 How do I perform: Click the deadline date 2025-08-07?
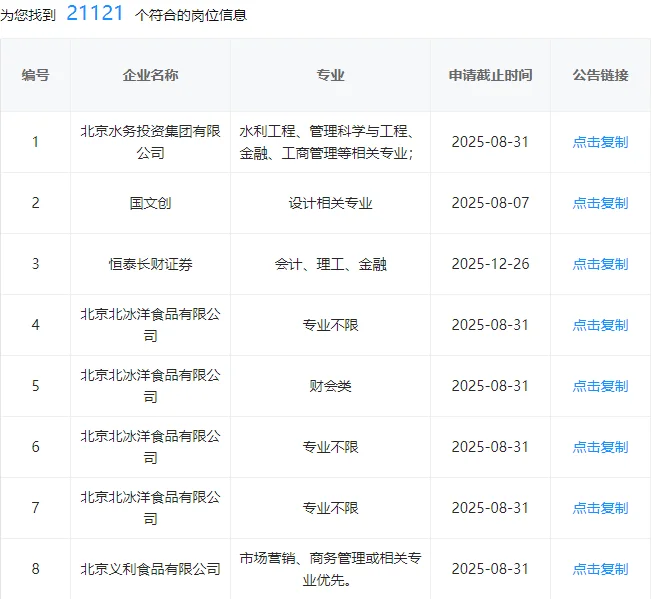tap(490, 203)
